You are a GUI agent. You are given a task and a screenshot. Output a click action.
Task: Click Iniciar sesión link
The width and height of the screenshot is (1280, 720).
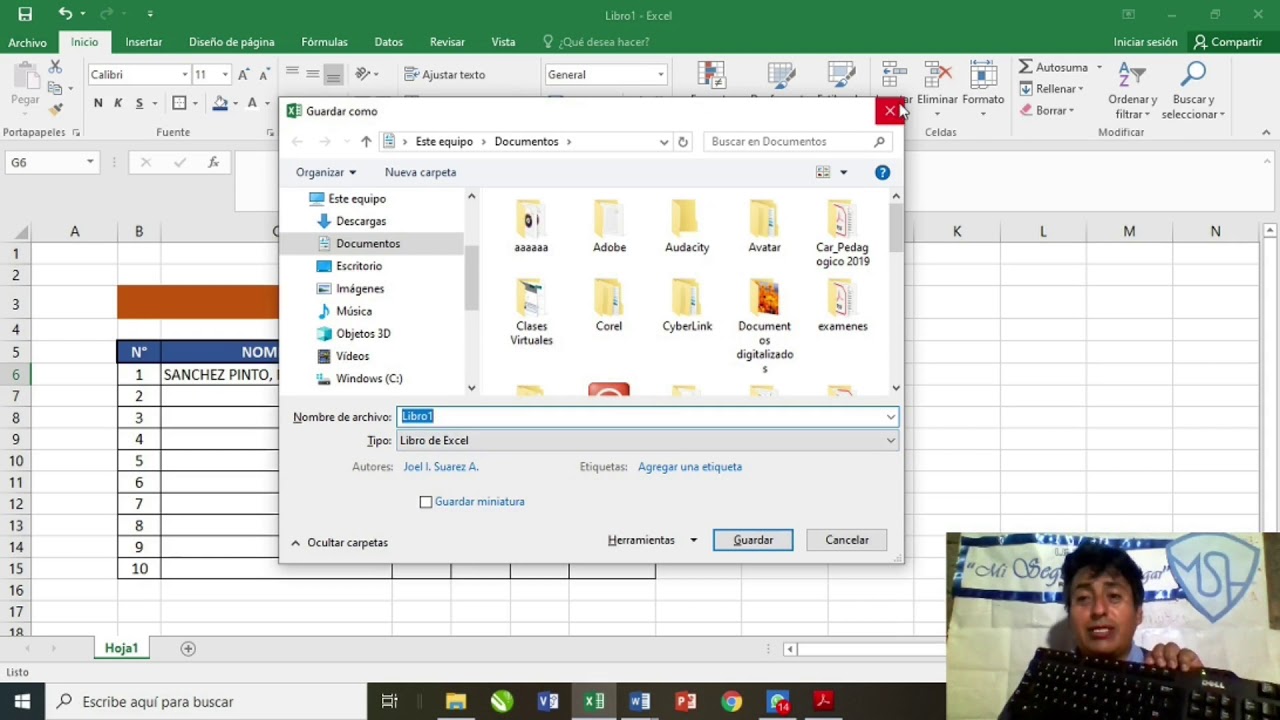tap(1146, 42)
